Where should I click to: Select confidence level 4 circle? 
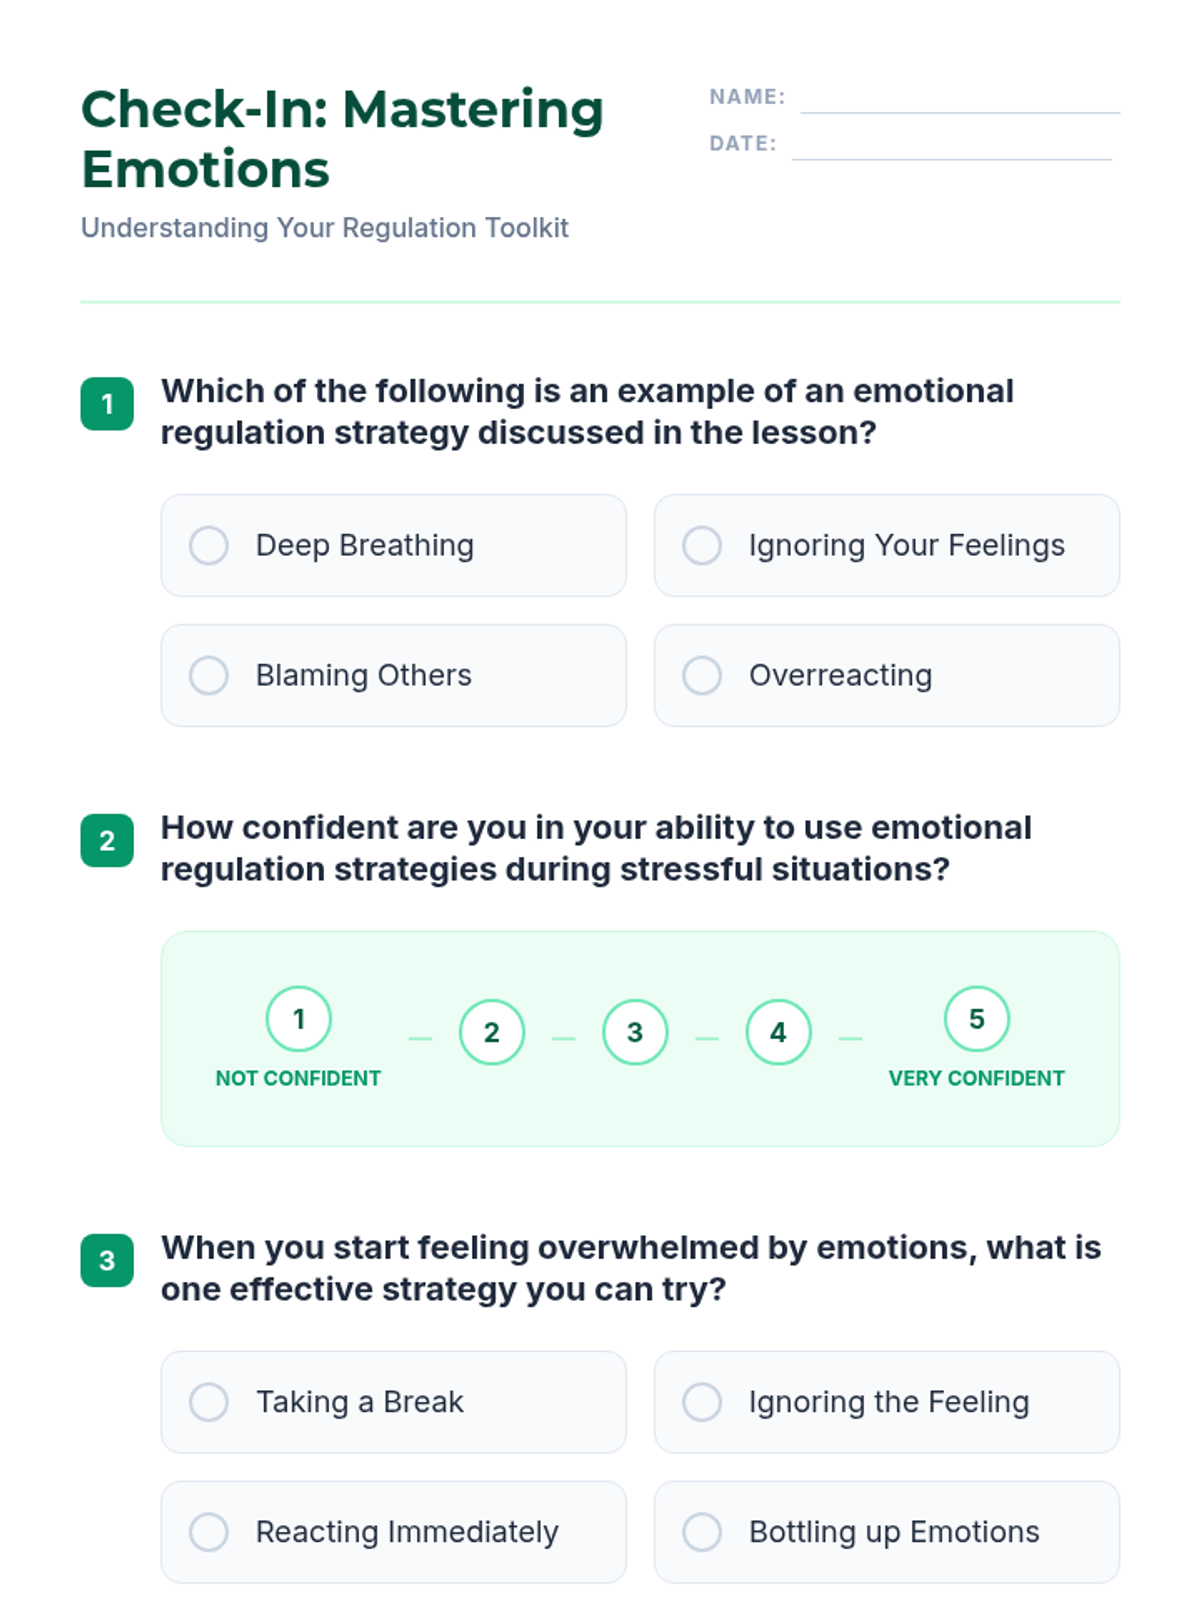click(x=778, y=1032)
